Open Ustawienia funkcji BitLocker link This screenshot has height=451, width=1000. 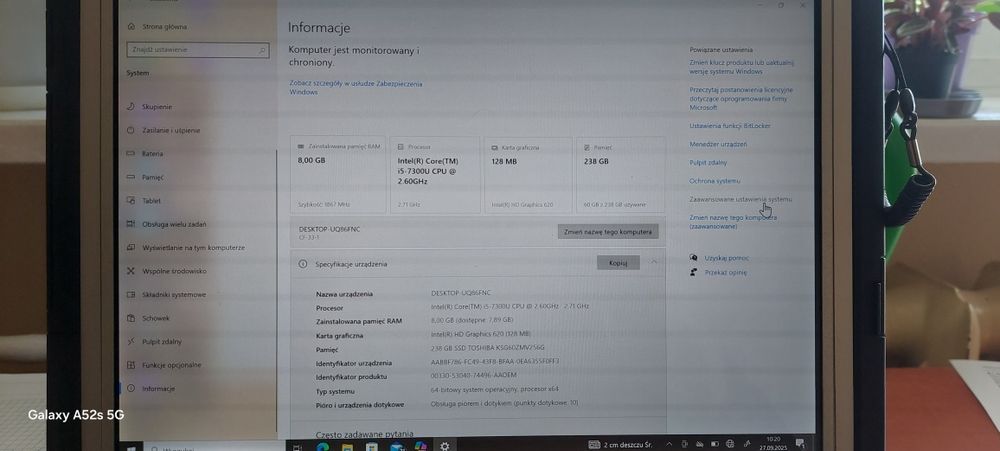[730, 126]
